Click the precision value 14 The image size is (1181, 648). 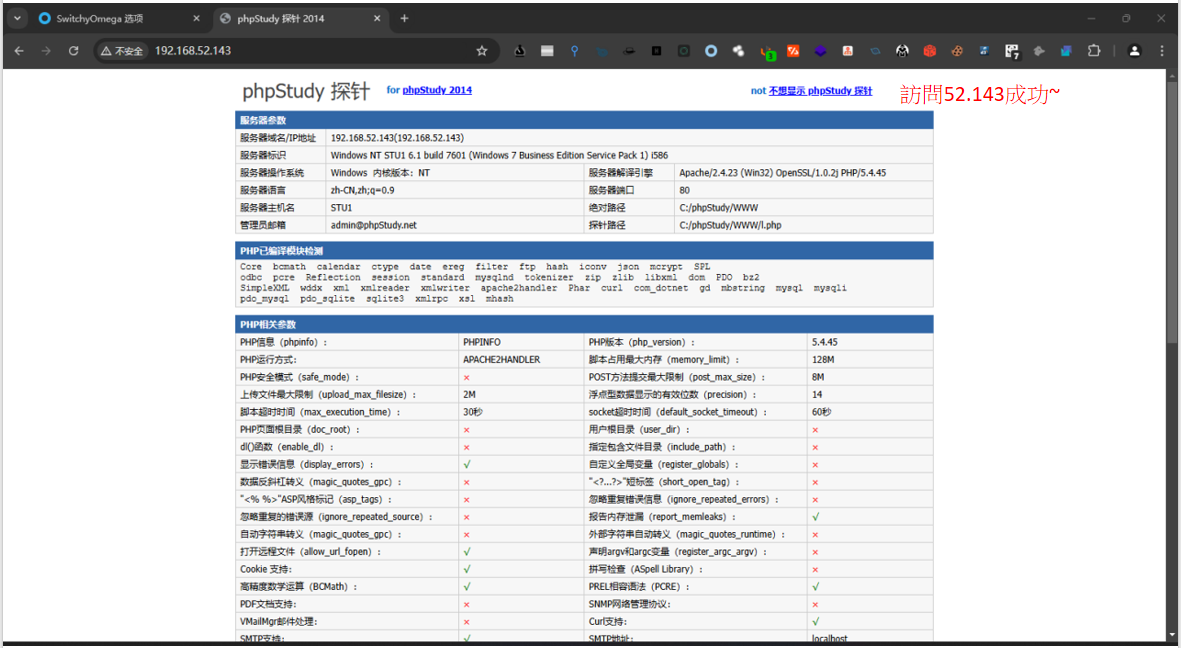point(817,395)
